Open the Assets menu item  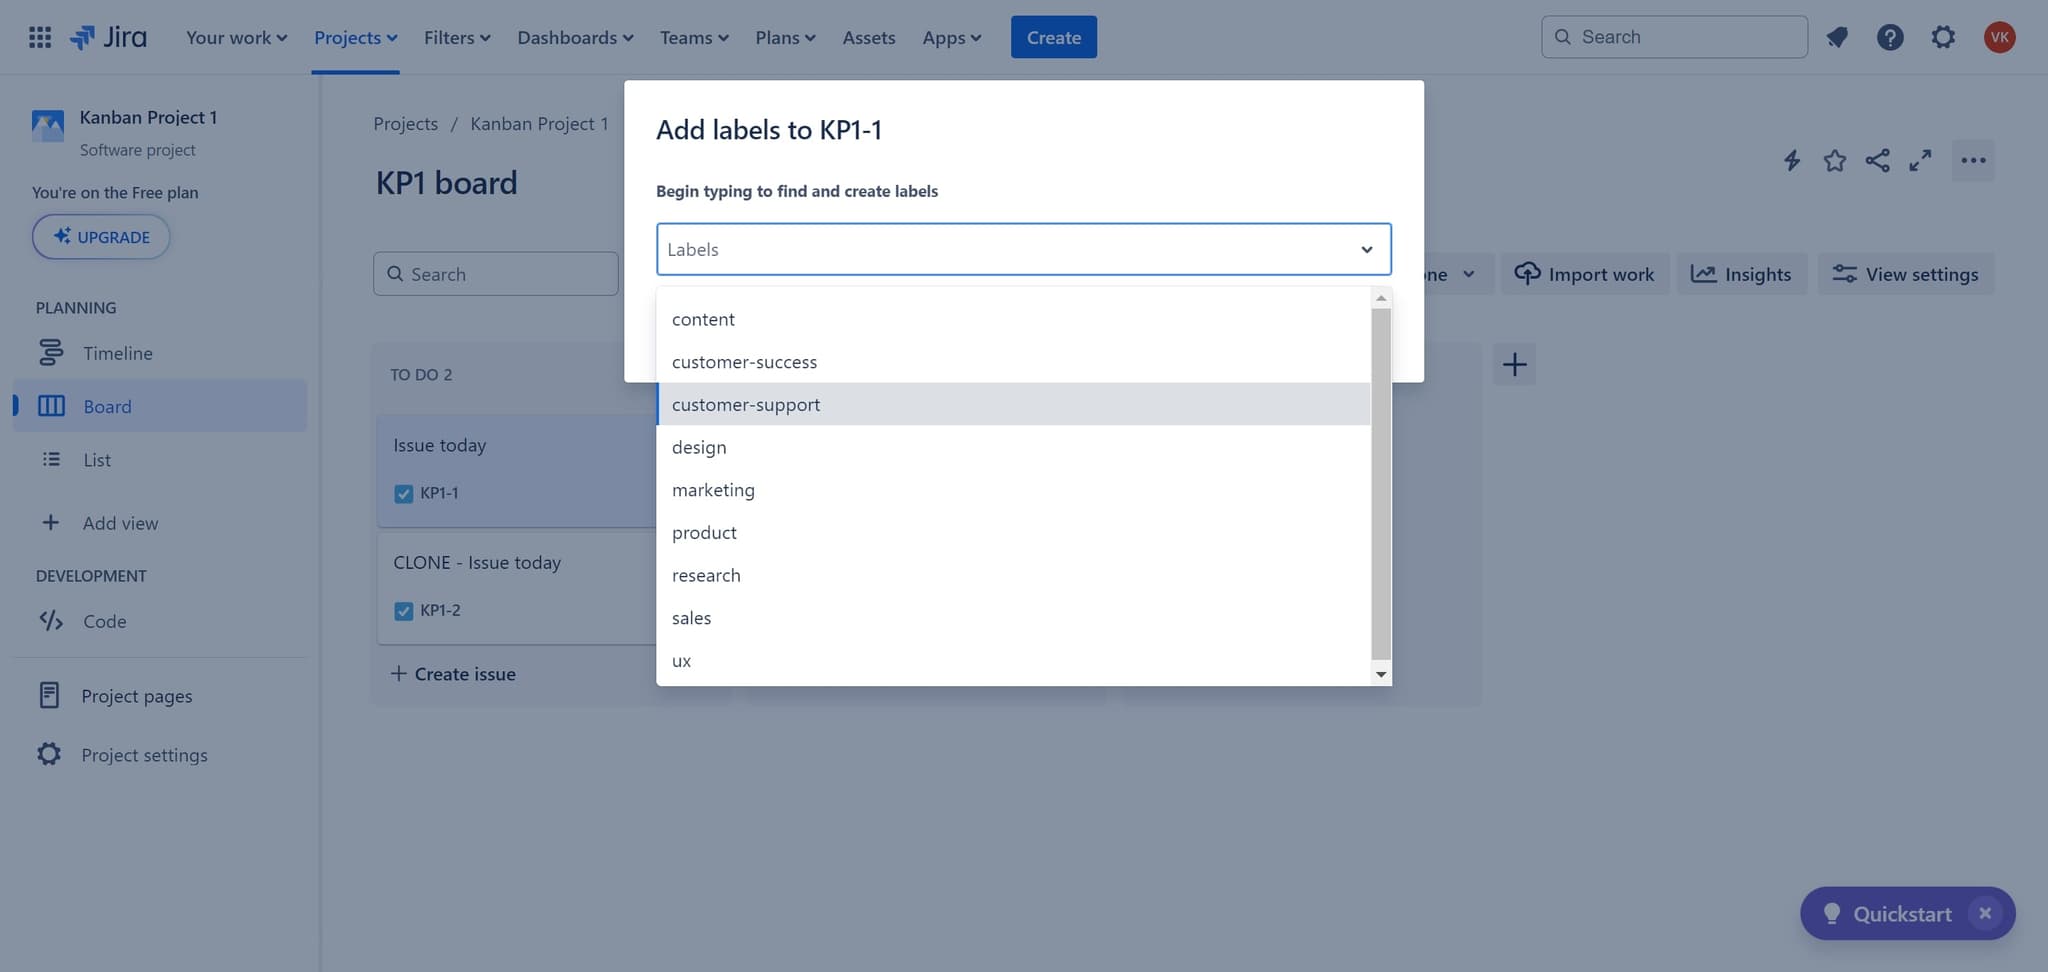[868, 37]
